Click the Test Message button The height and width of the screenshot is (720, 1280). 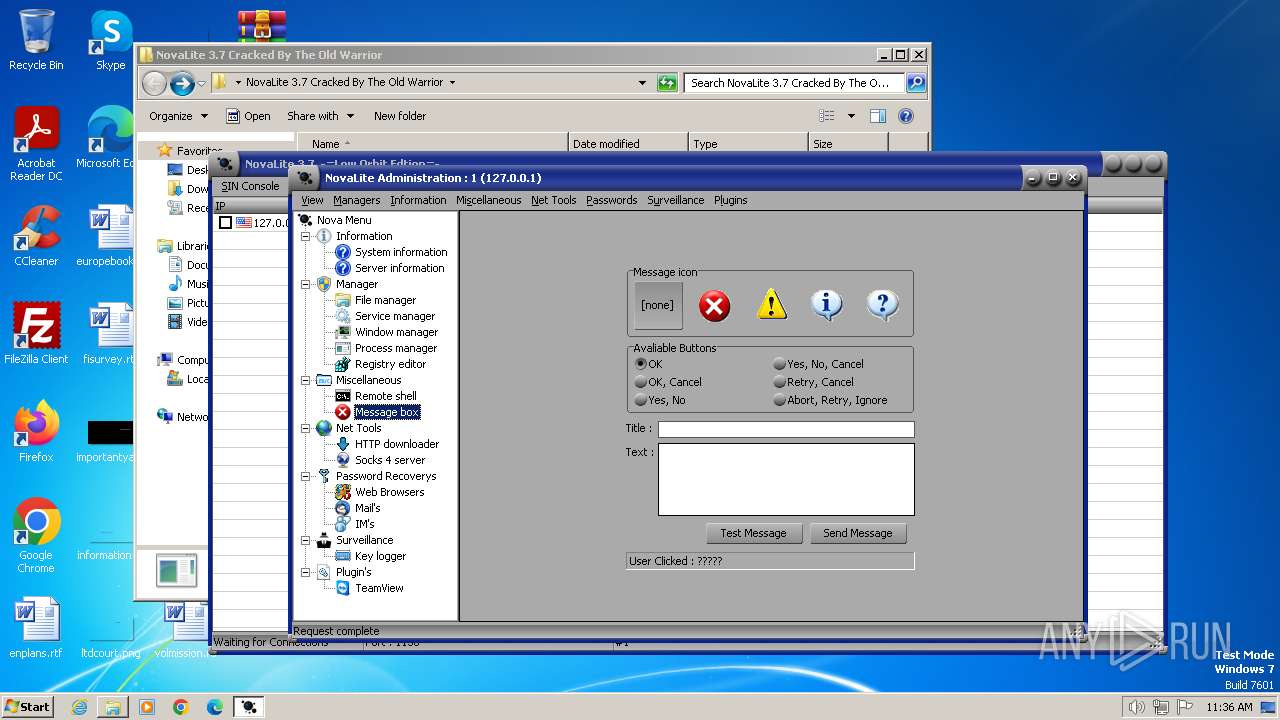pyautogui.click(x=754, y=533)
